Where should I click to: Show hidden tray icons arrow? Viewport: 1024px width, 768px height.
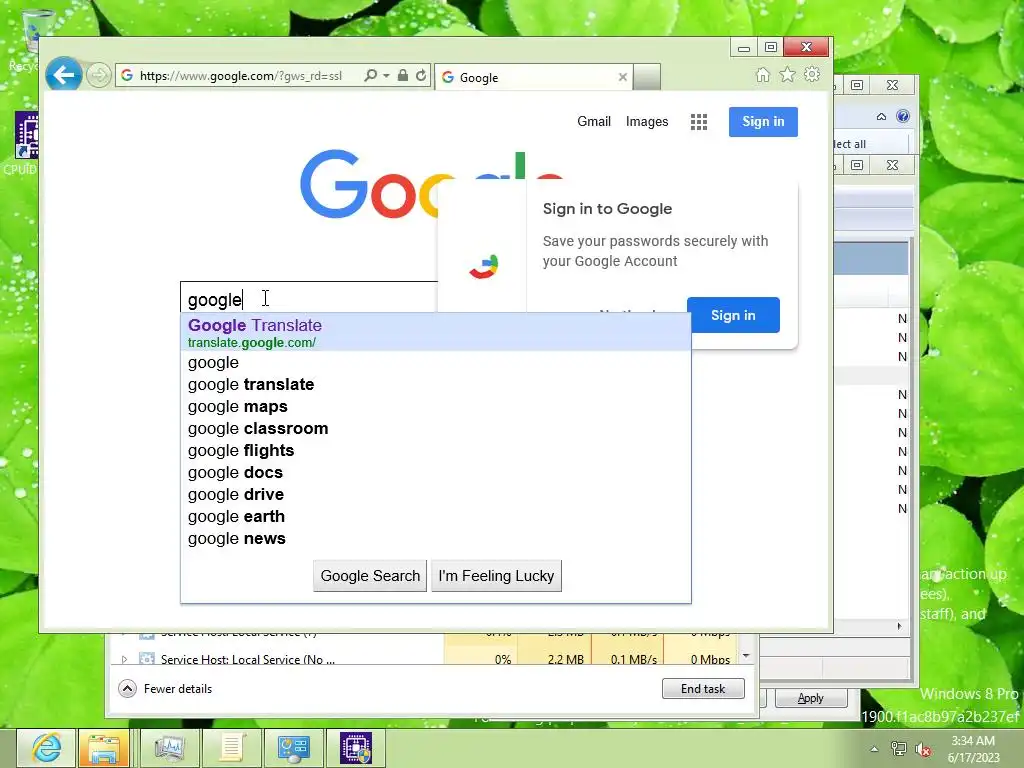(x=874, y=749)
